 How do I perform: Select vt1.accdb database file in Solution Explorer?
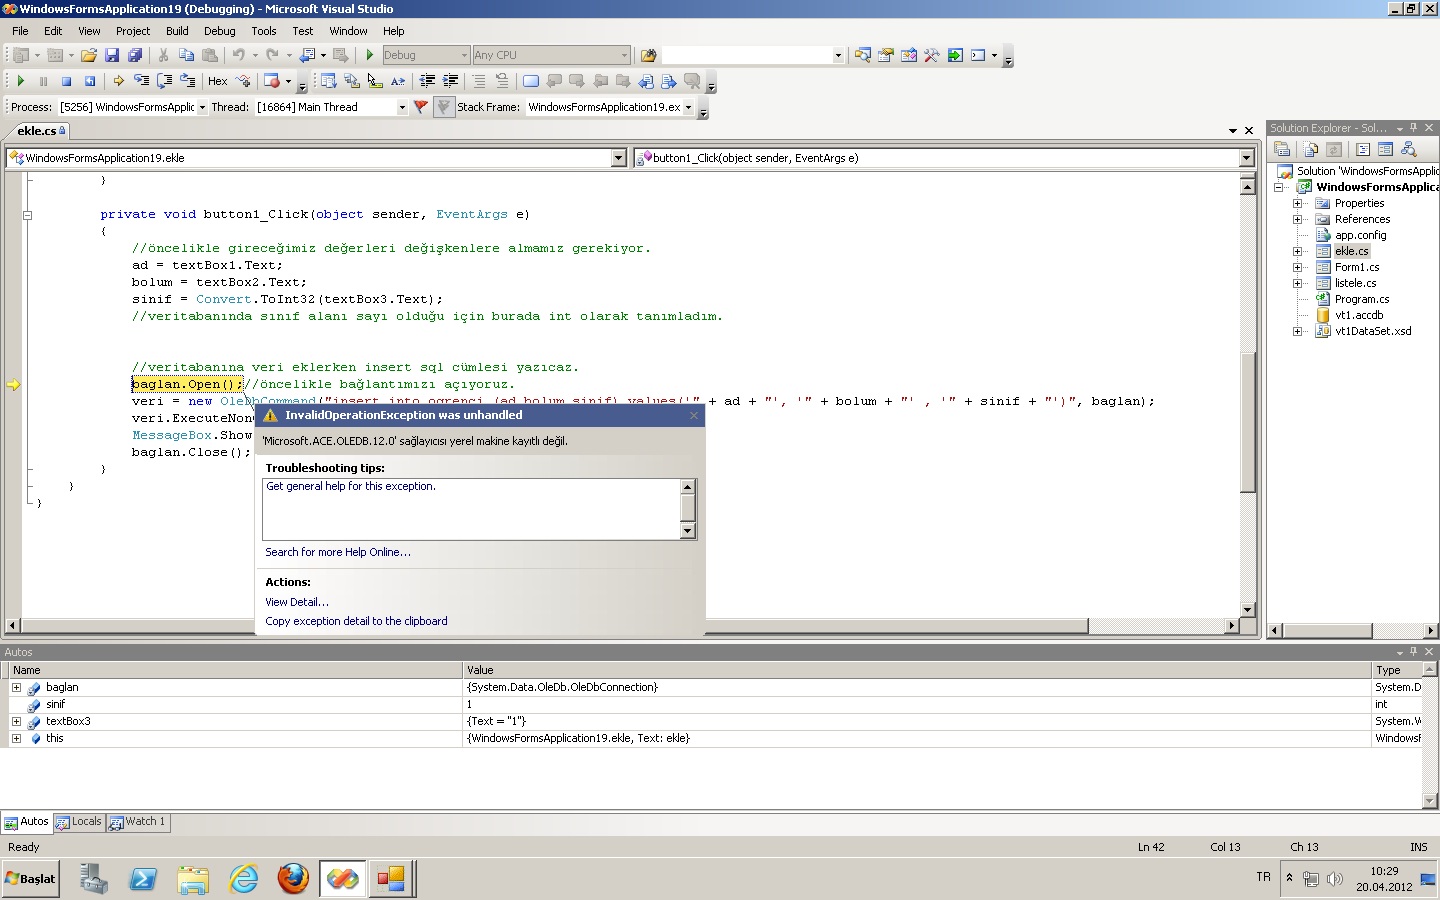(x=1358, y=315)
